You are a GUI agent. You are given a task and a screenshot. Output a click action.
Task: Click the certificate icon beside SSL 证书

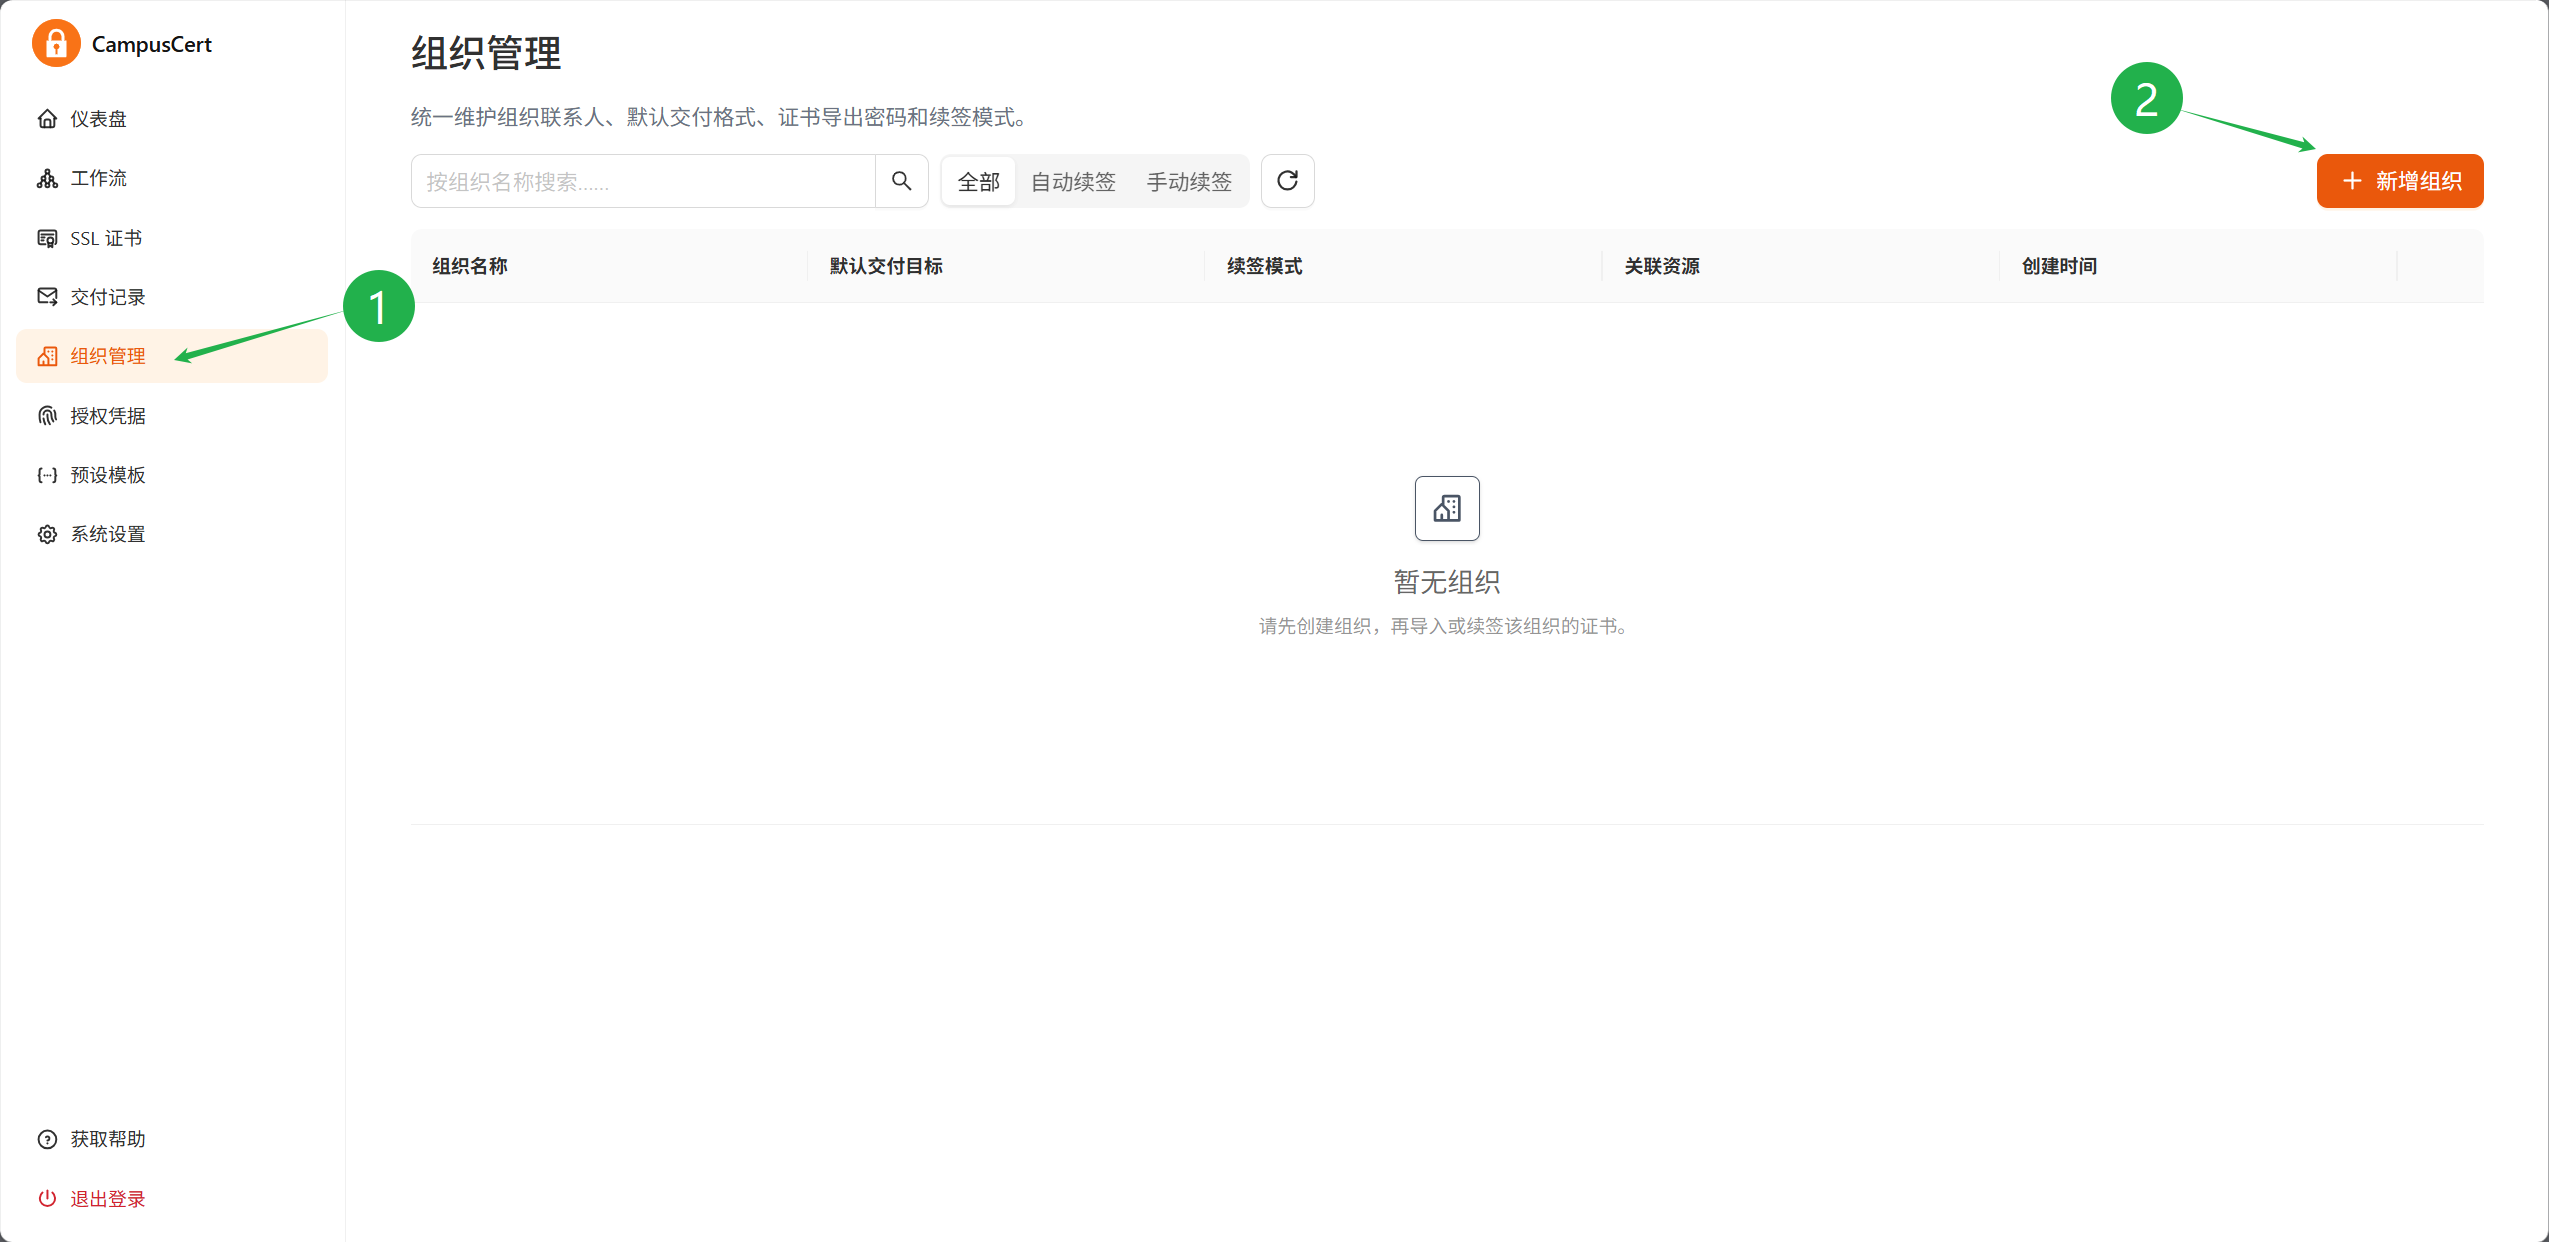point(47,238)
